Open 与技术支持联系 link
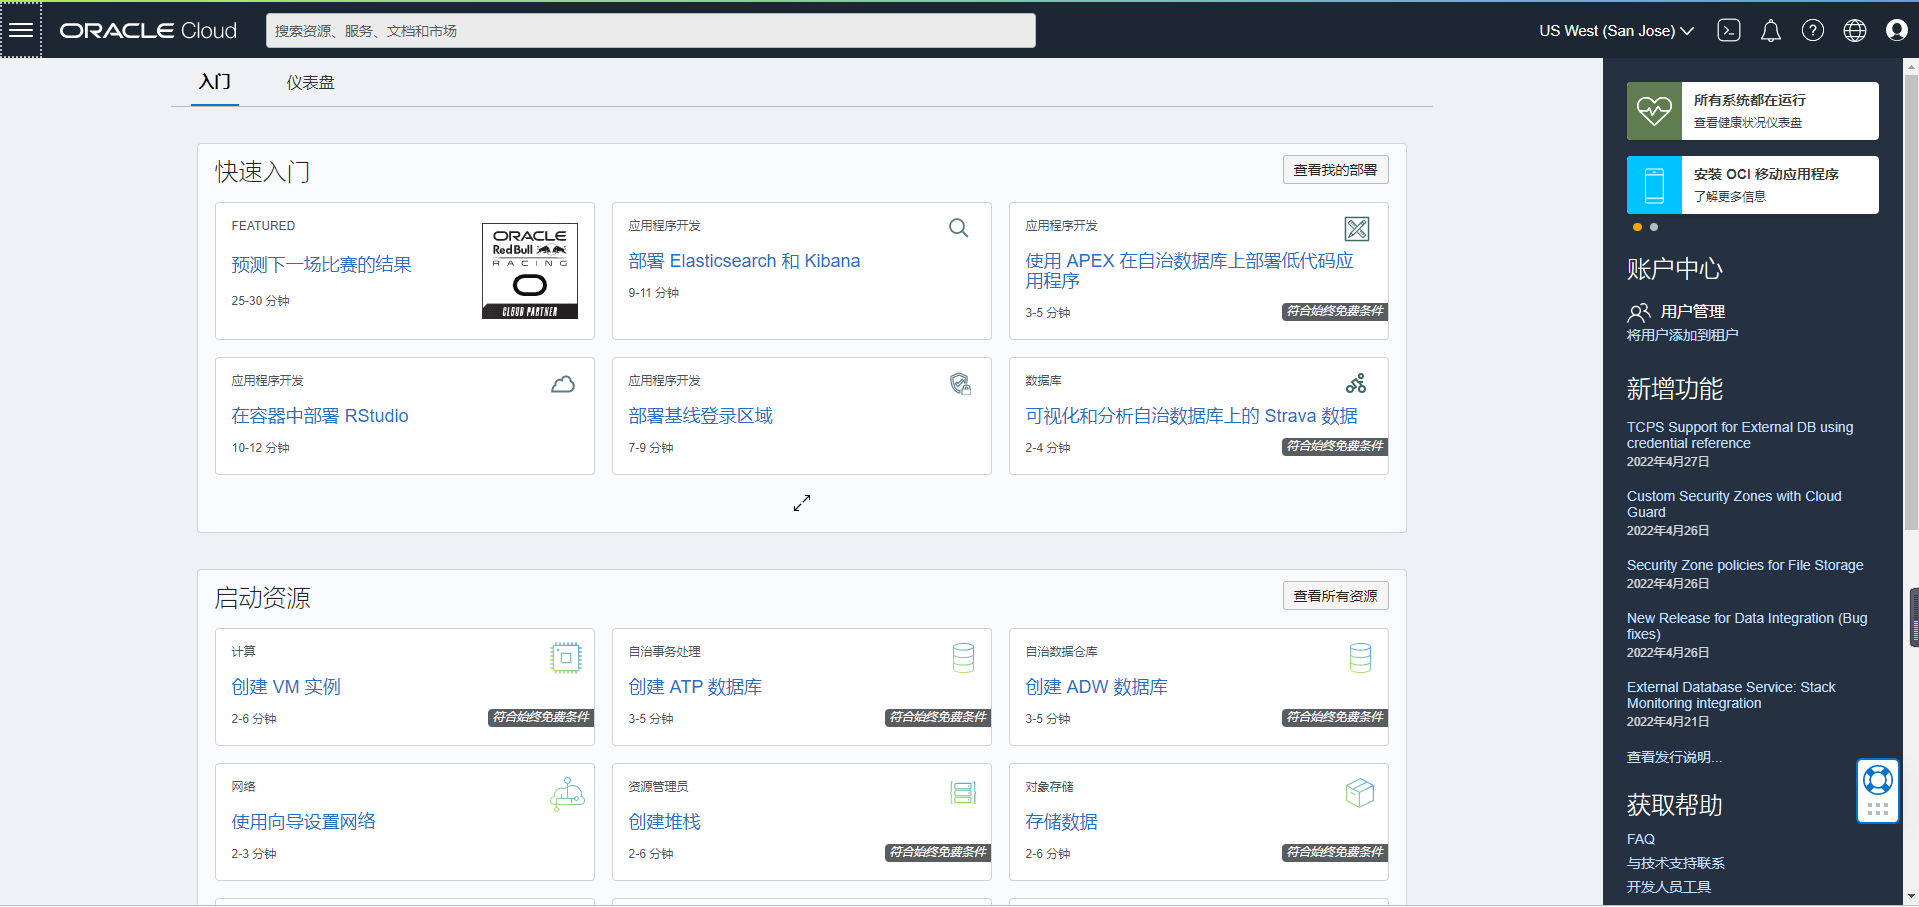 click(x=1676, y=863)
